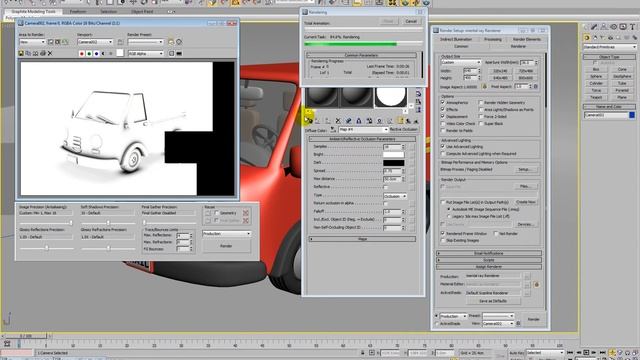Click the Camera002 object color swatch

pos(632,115)
